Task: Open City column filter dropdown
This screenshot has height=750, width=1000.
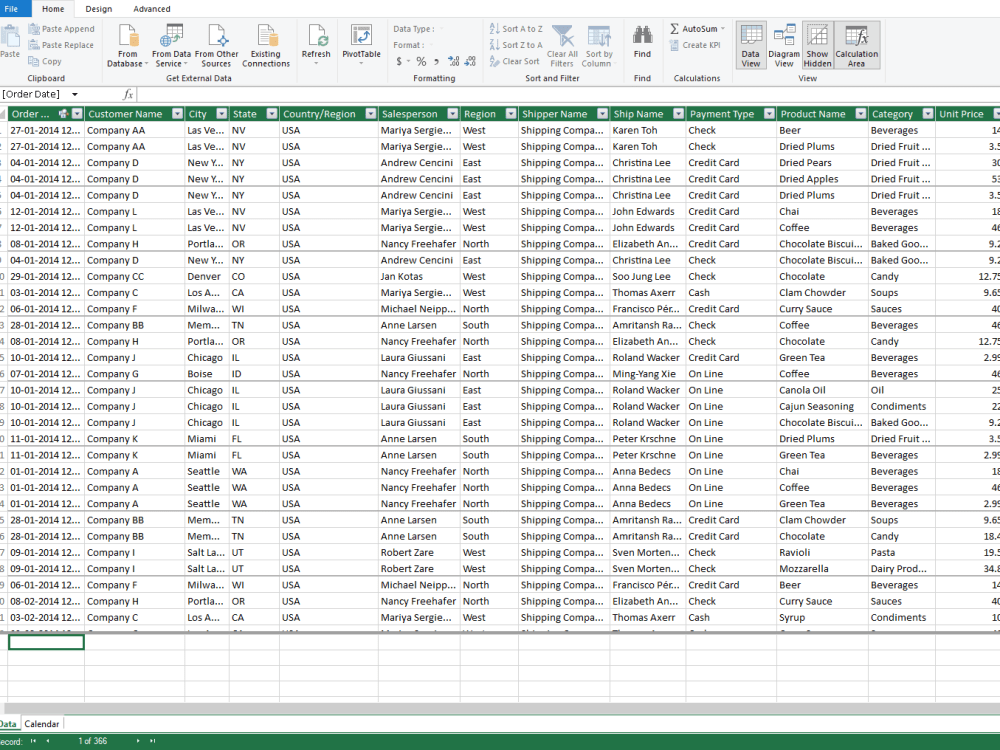Action: (222, 114)
